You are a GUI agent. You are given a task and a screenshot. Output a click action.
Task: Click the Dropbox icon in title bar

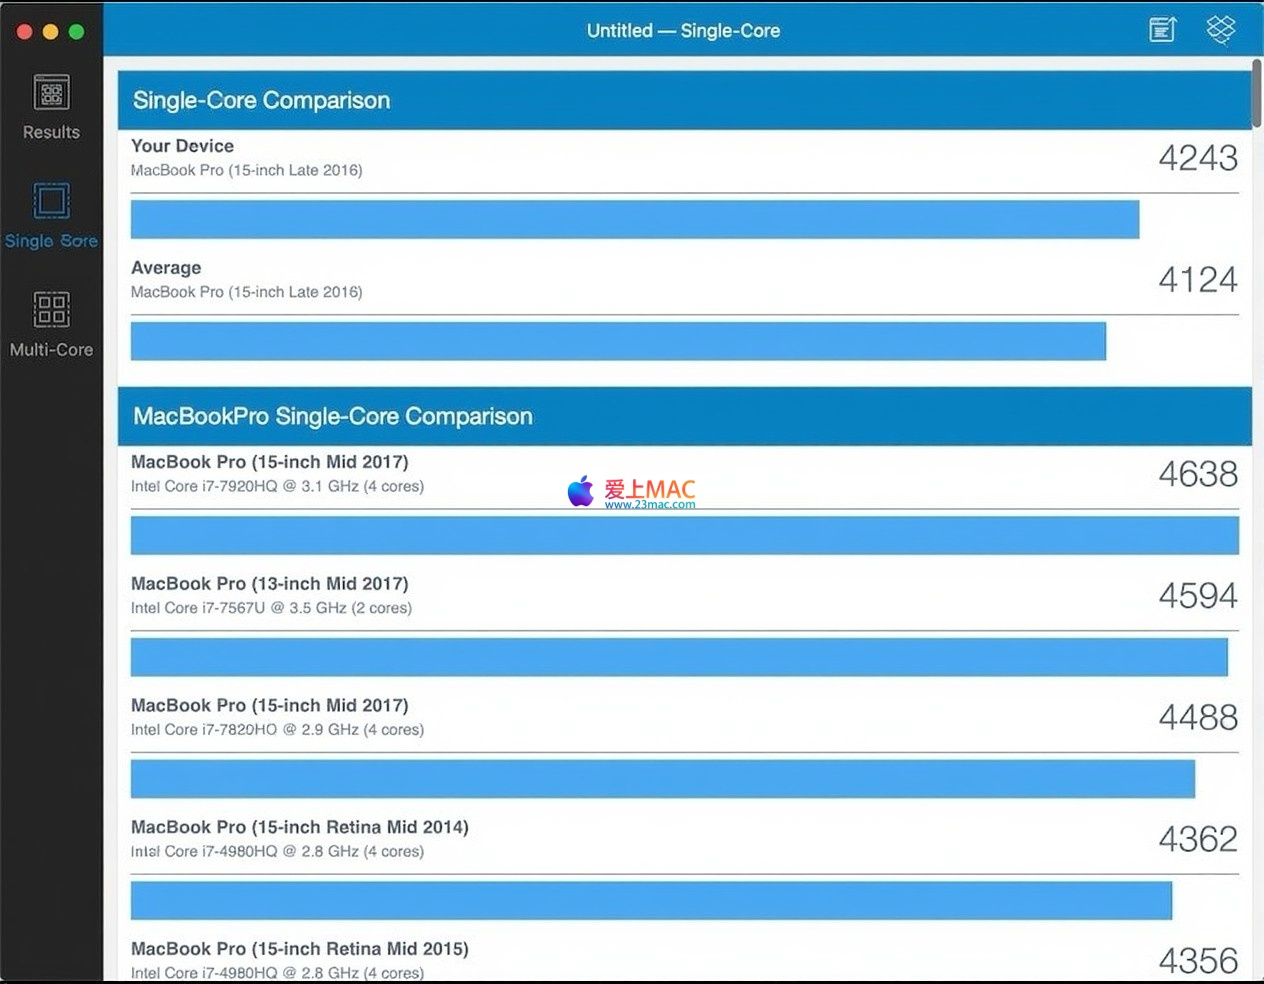(x=1220, y=30)
